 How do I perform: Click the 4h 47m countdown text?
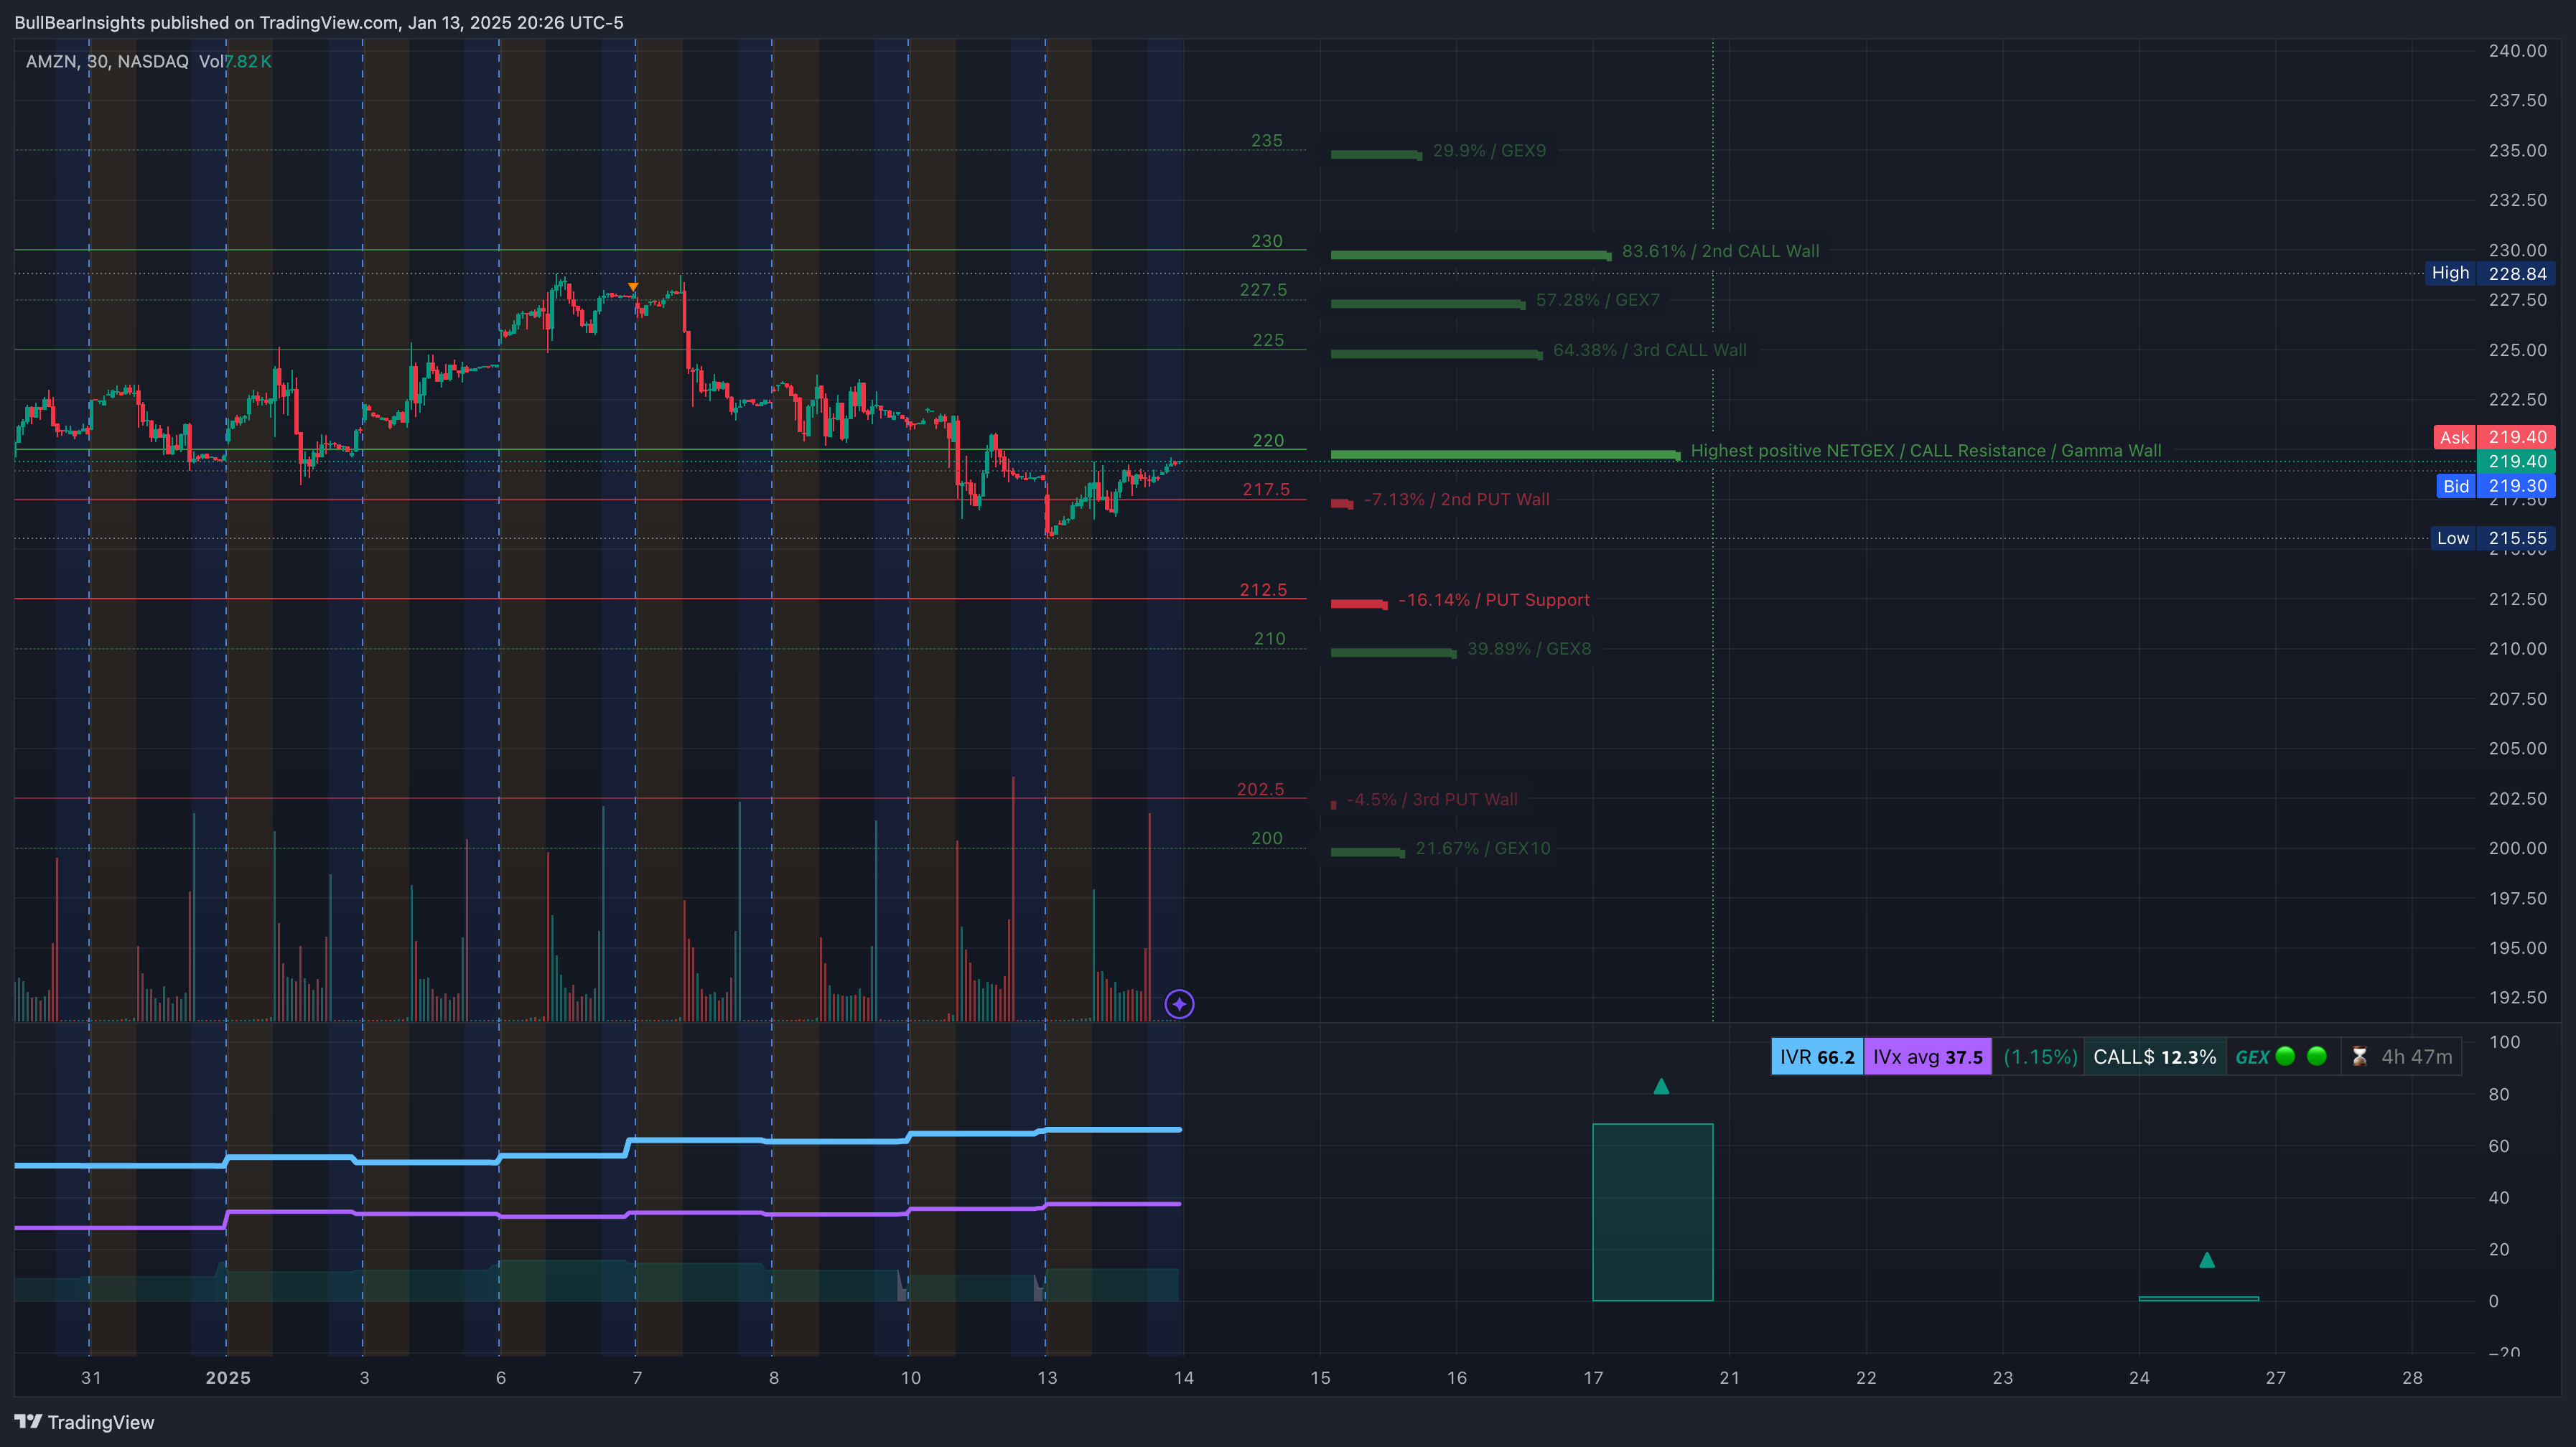(2416, 1057)
